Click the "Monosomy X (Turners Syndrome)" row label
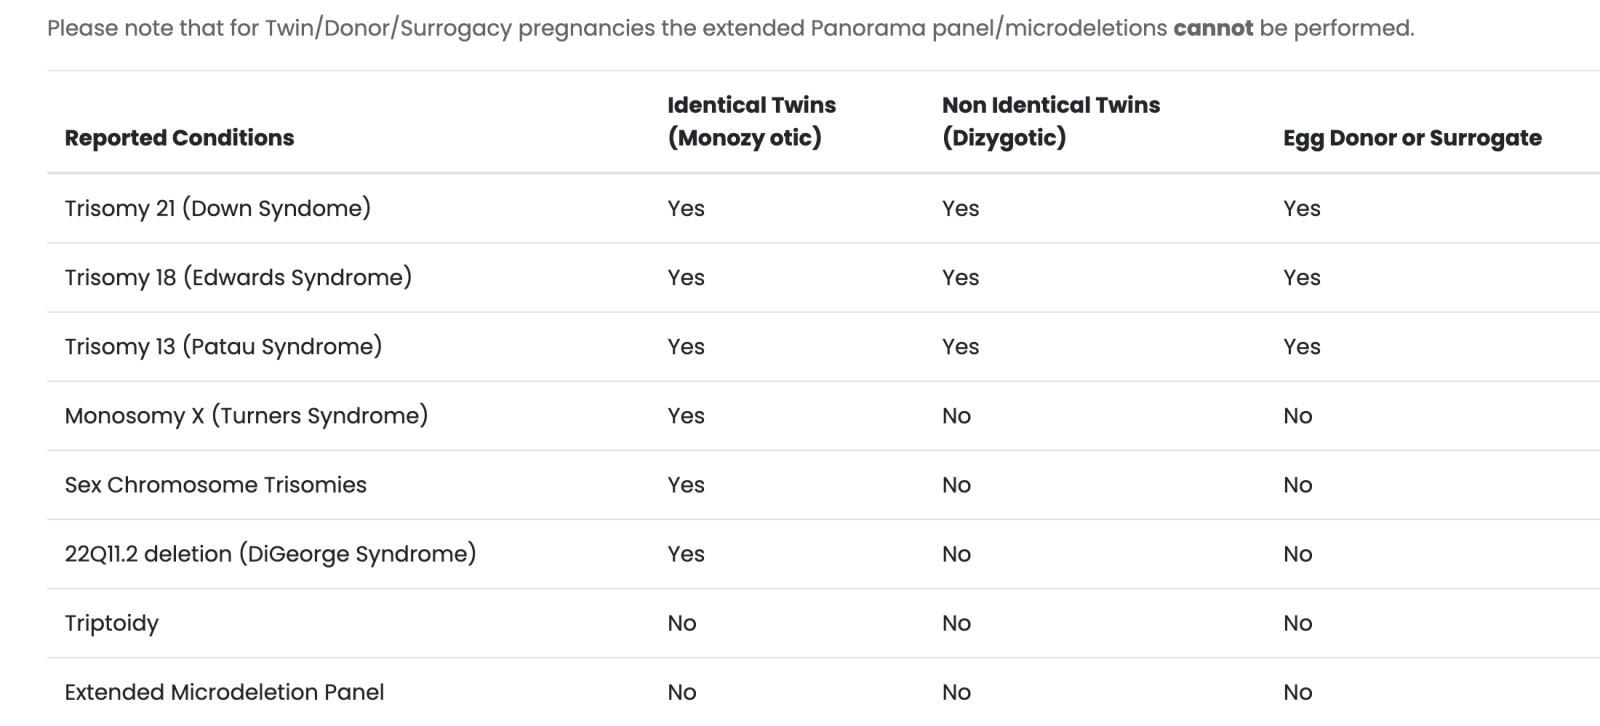1600x726 pixels. coord(246,415)
